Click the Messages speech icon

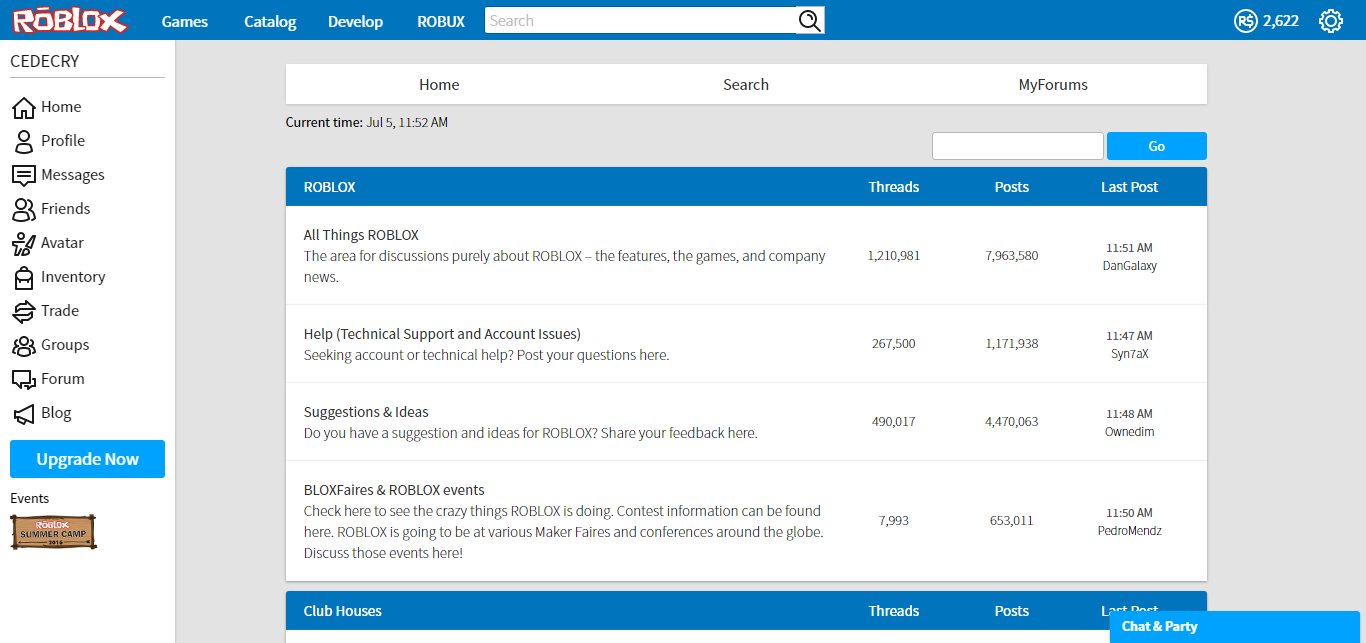24,175
